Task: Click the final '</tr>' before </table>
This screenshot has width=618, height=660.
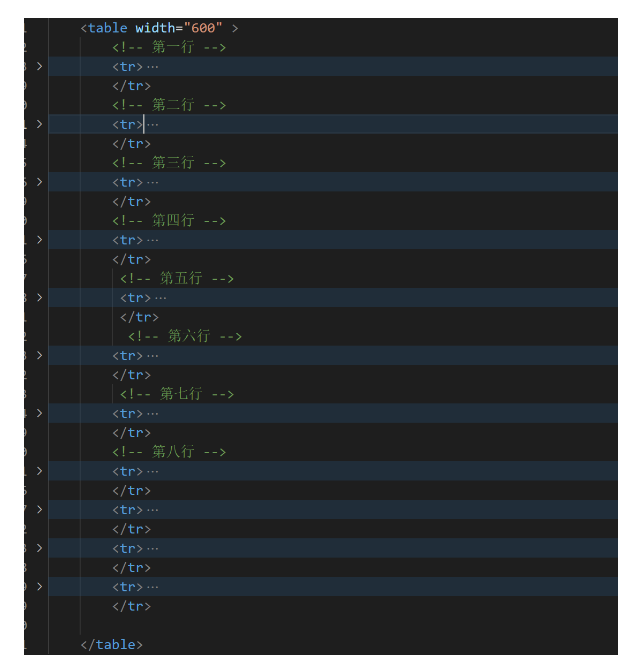Action: (131, 606)
